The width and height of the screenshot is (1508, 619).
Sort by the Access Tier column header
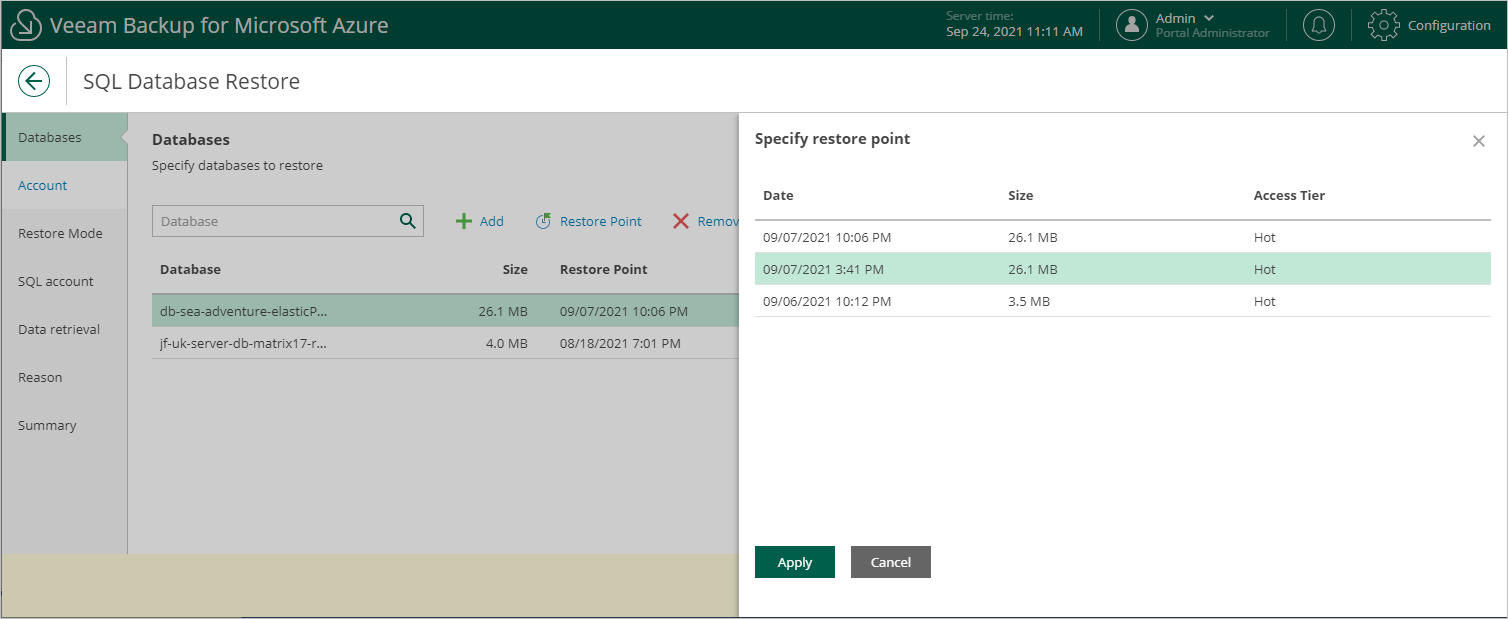[1289, 195]
